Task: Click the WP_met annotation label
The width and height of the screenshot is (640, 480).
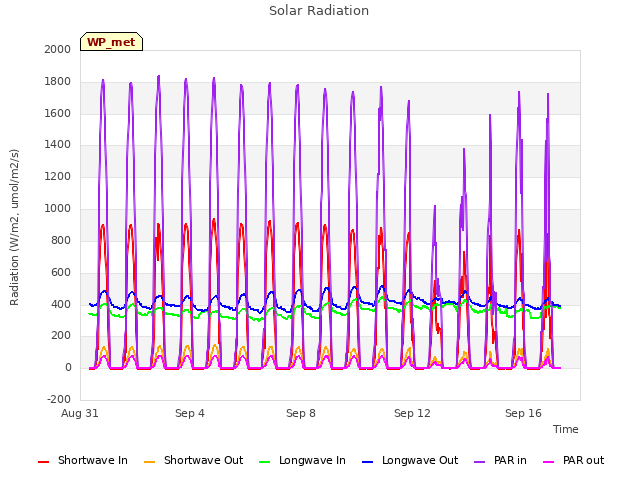Action: pos(111,42)
